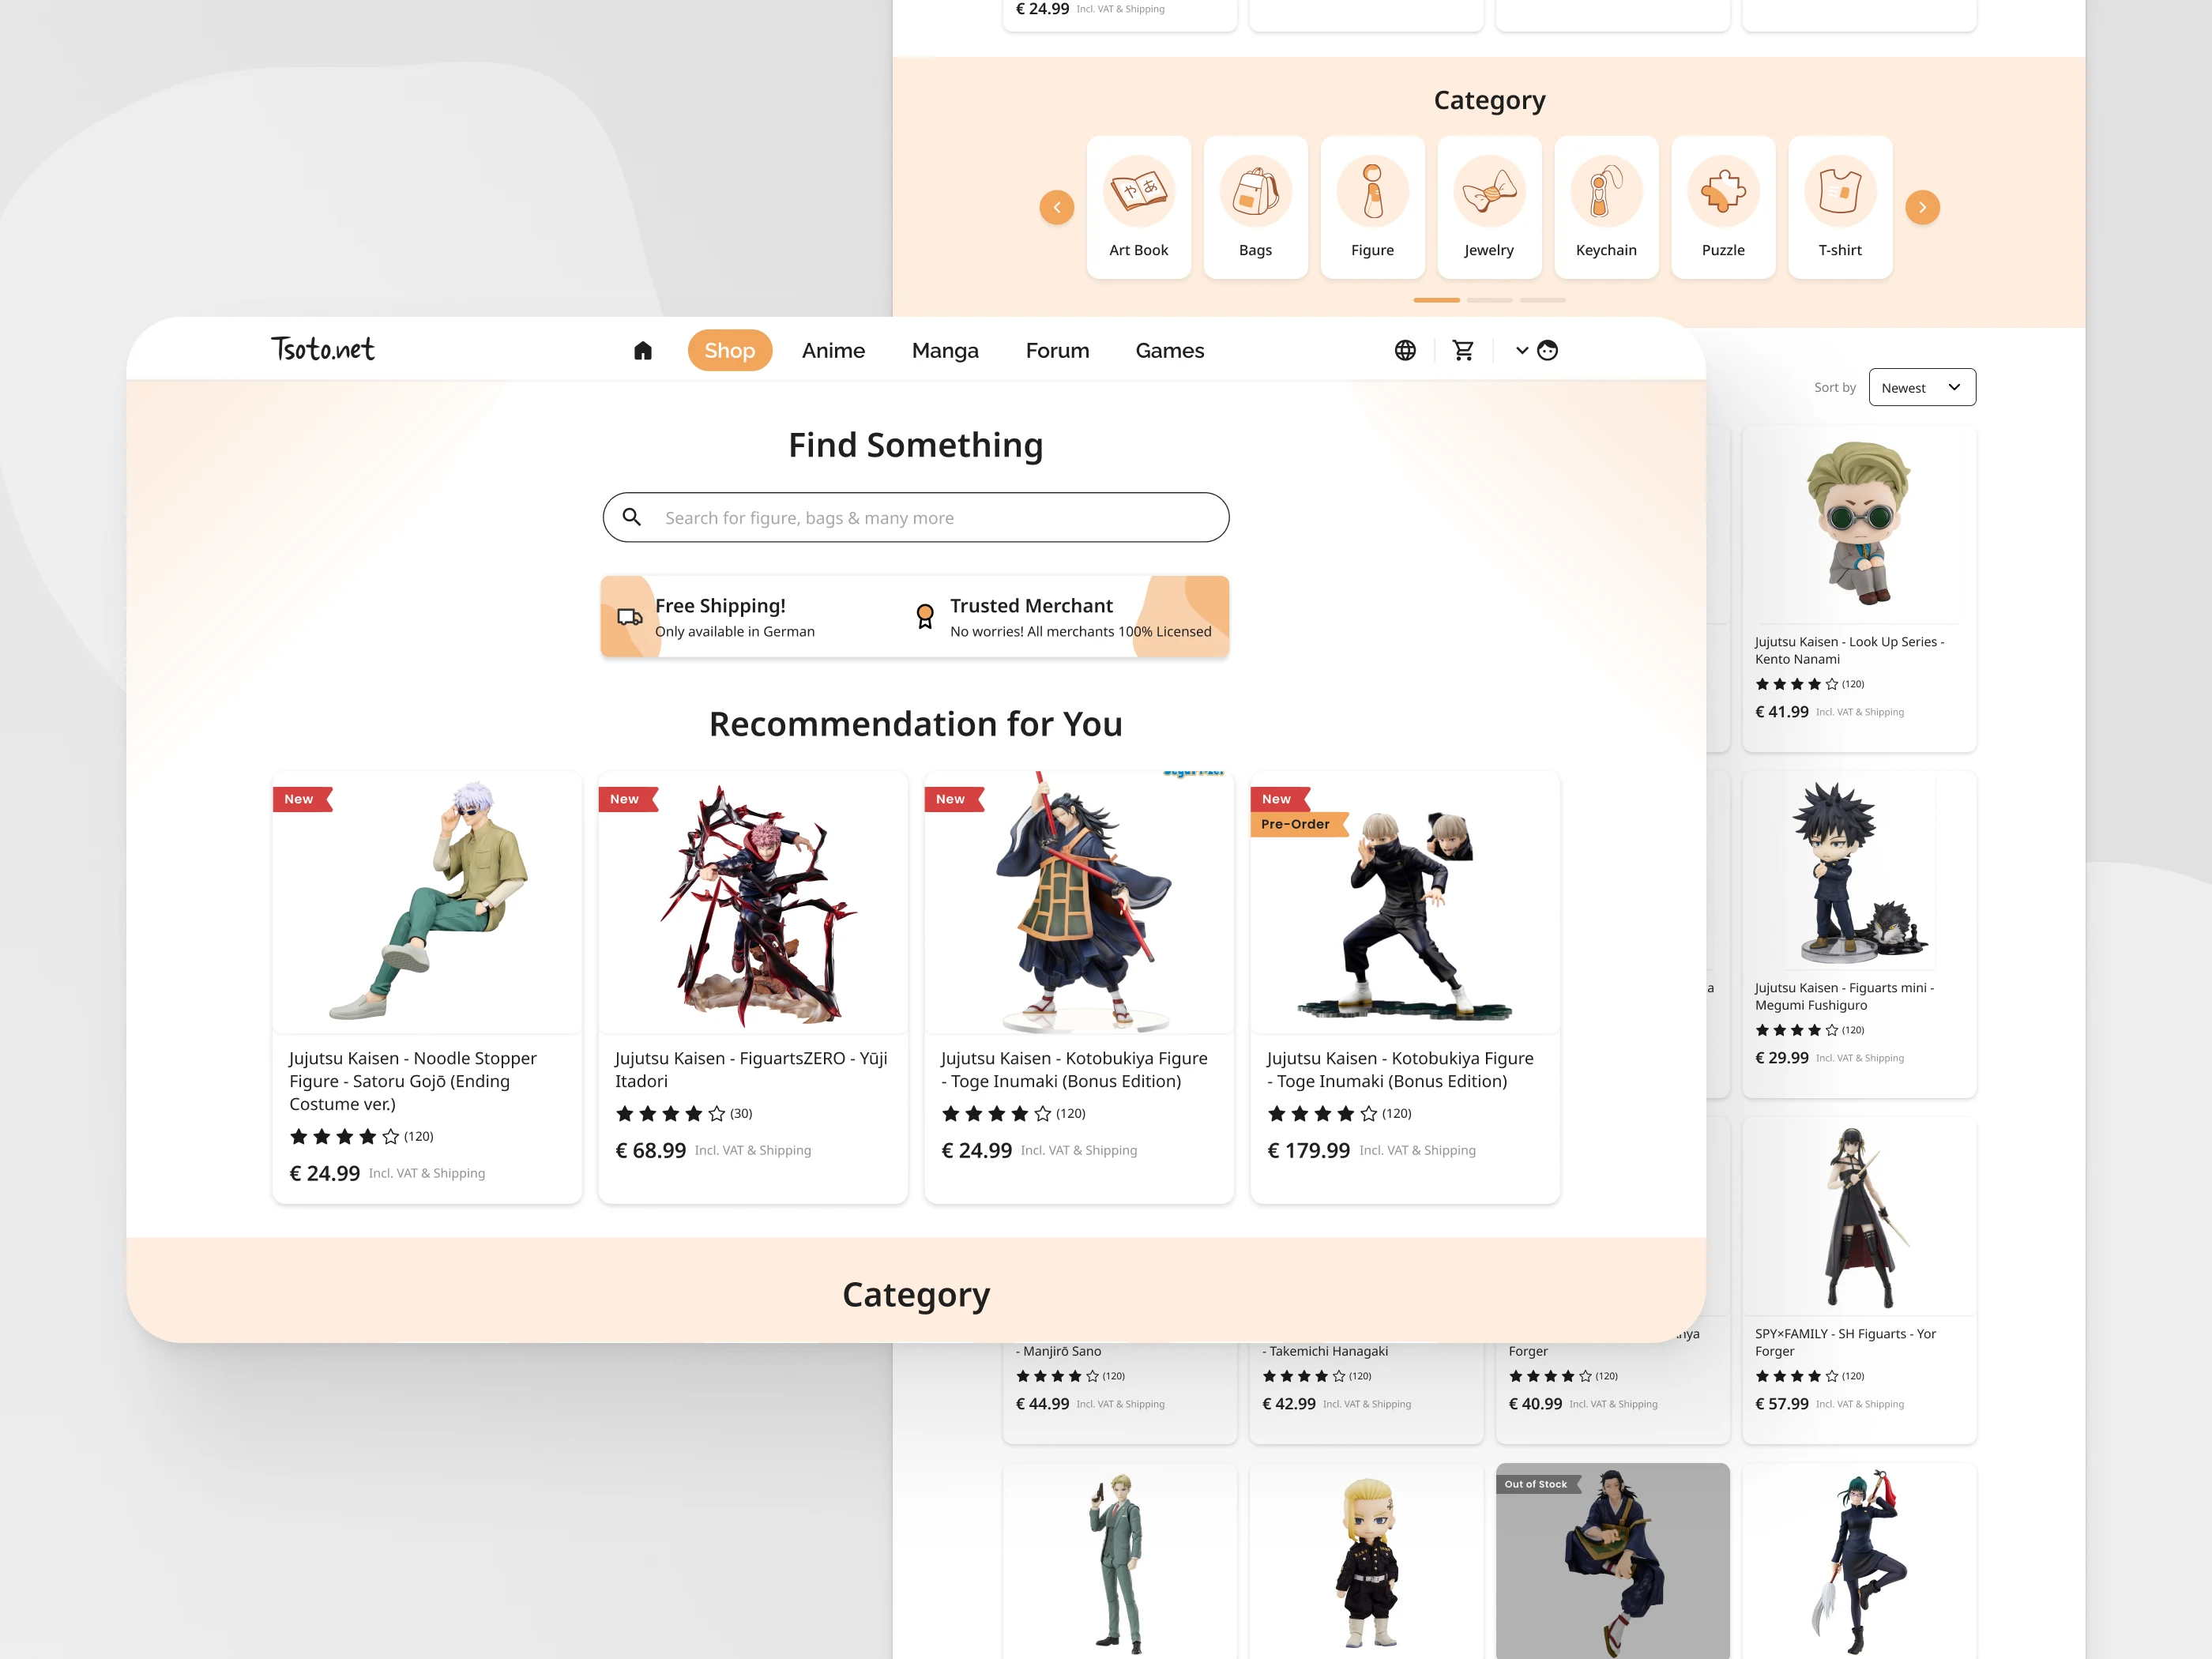Select the Puzzle category icon
Image resolution: width=2212 pixels, height=1659 pixels.
pyautogui.click(x=1723, y=191)
